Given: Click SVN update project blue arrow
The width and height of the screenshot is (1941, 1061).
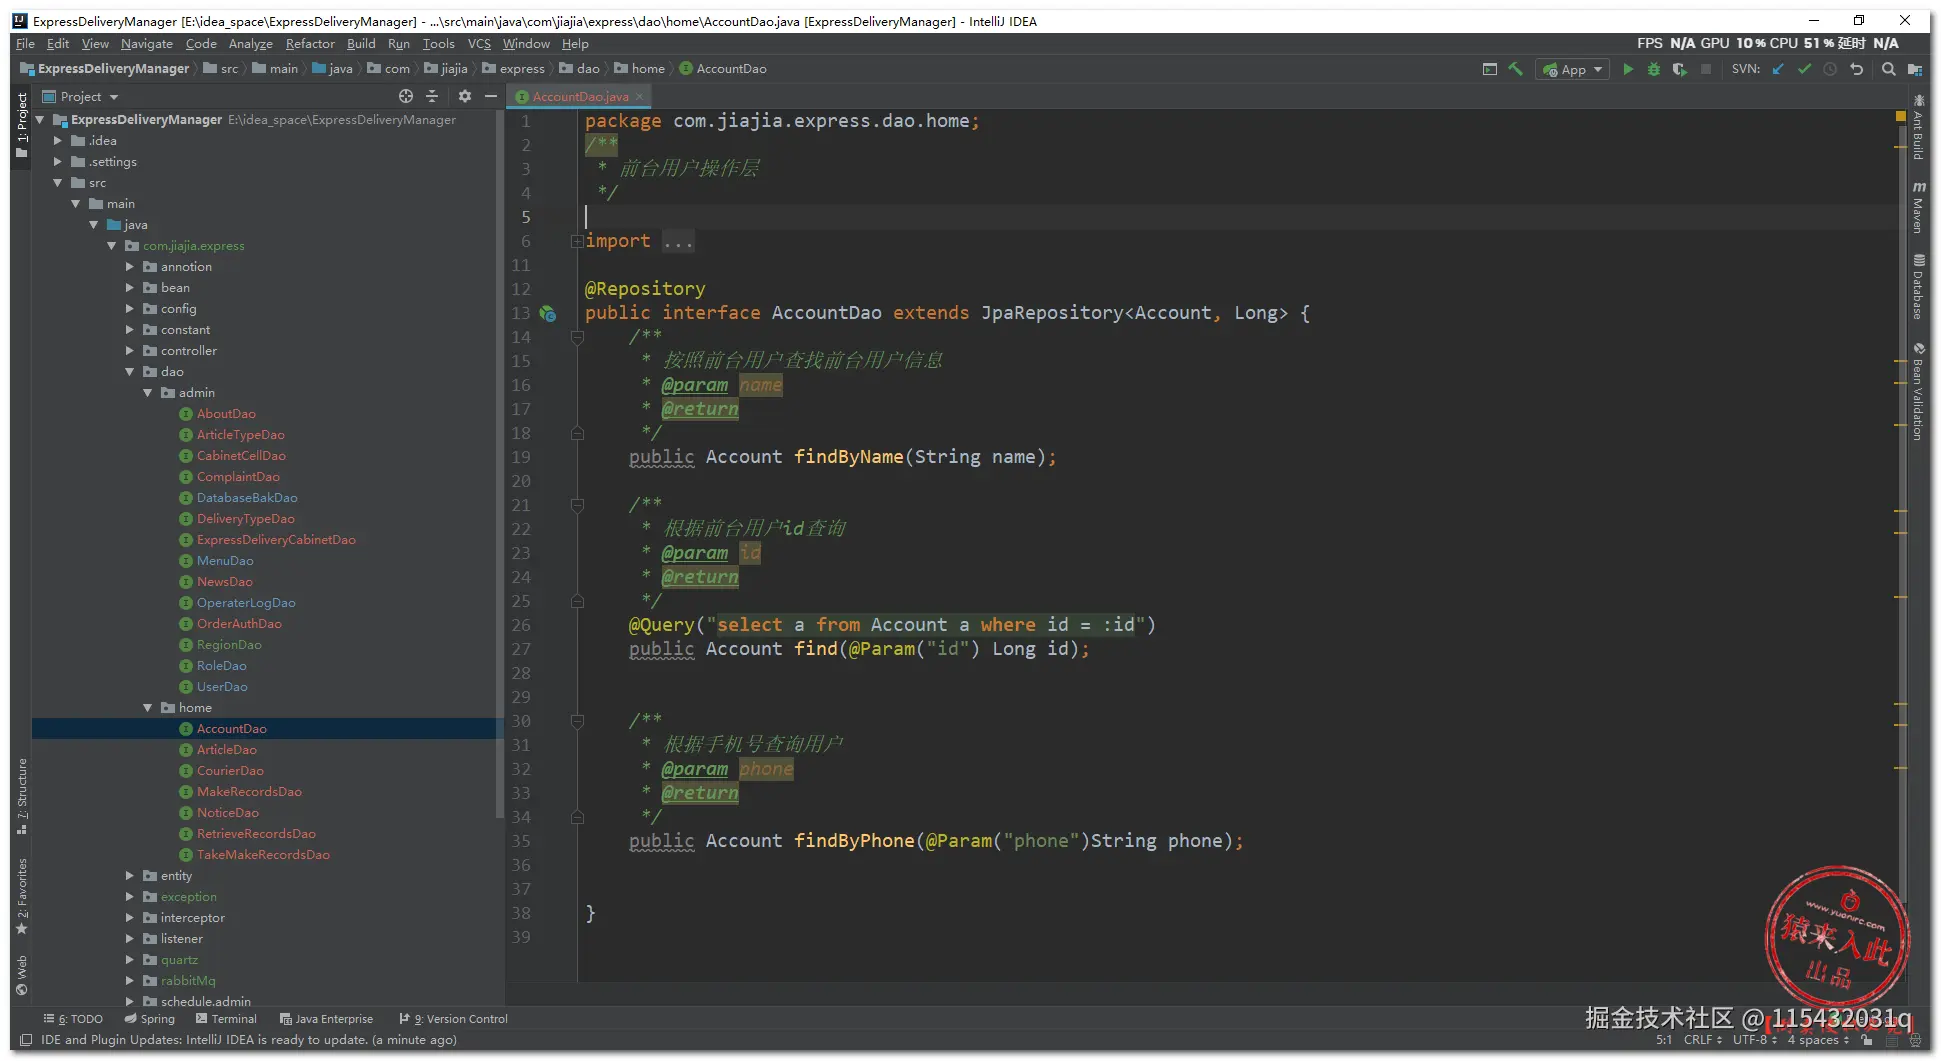Looking at the screenshot, I should [1778, 69].
